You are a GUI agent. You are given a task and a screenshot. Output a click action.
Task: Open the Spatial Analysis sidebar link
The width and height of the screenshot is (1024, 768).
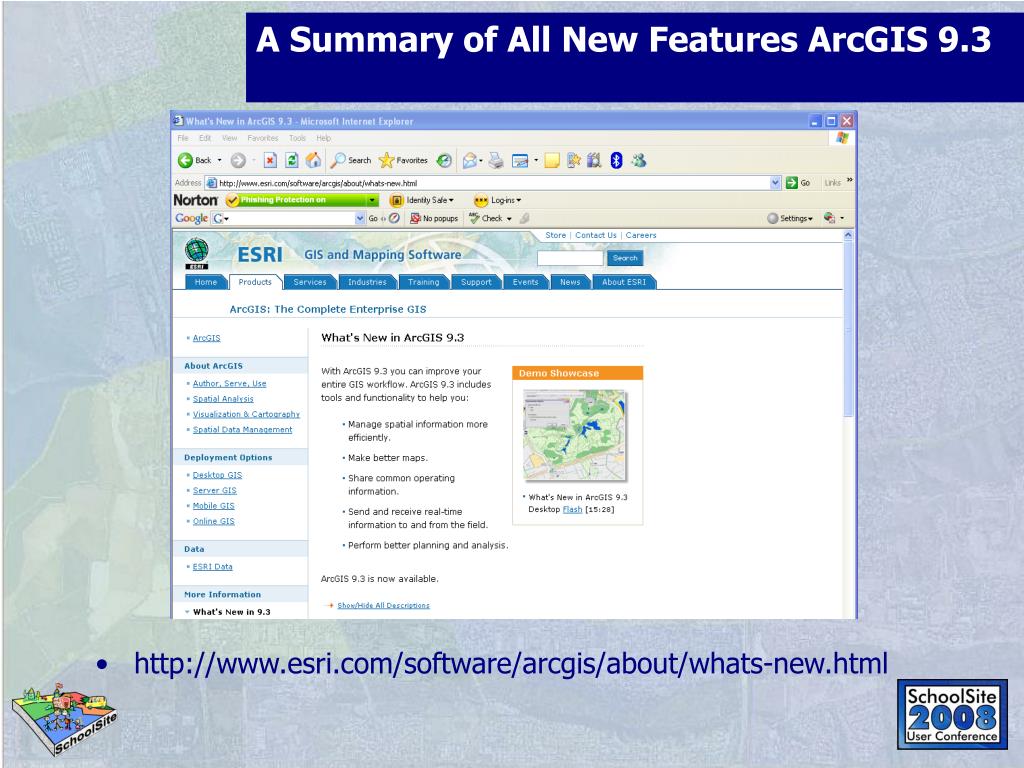pos(223,399)
